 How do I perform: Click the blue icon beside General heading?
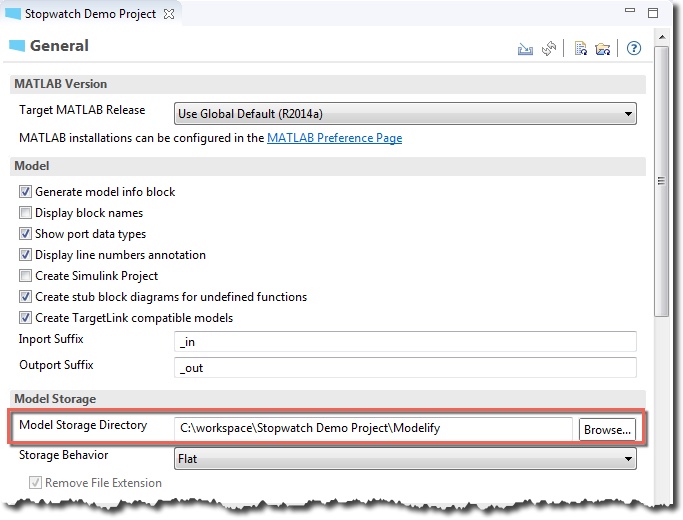click(x=17, y=46)
